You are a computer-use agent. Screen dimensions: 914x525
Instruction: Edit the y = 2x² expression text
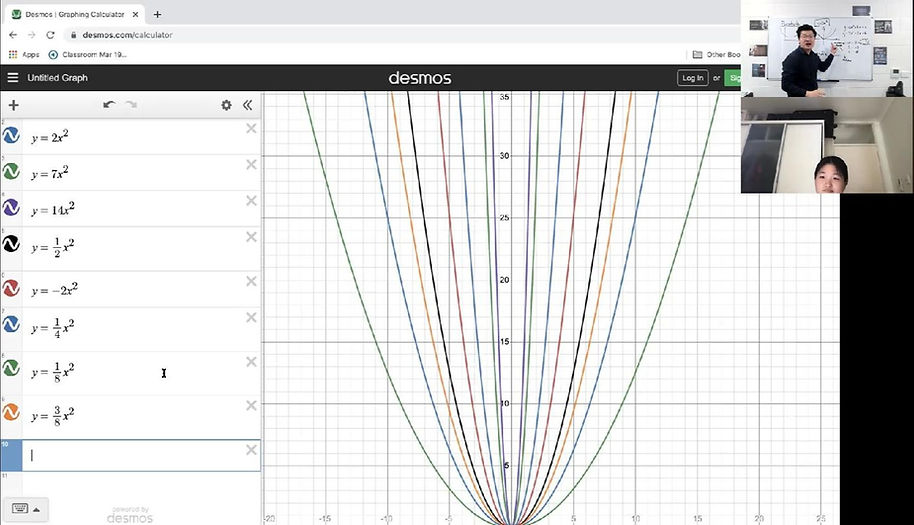click(50, 137)
